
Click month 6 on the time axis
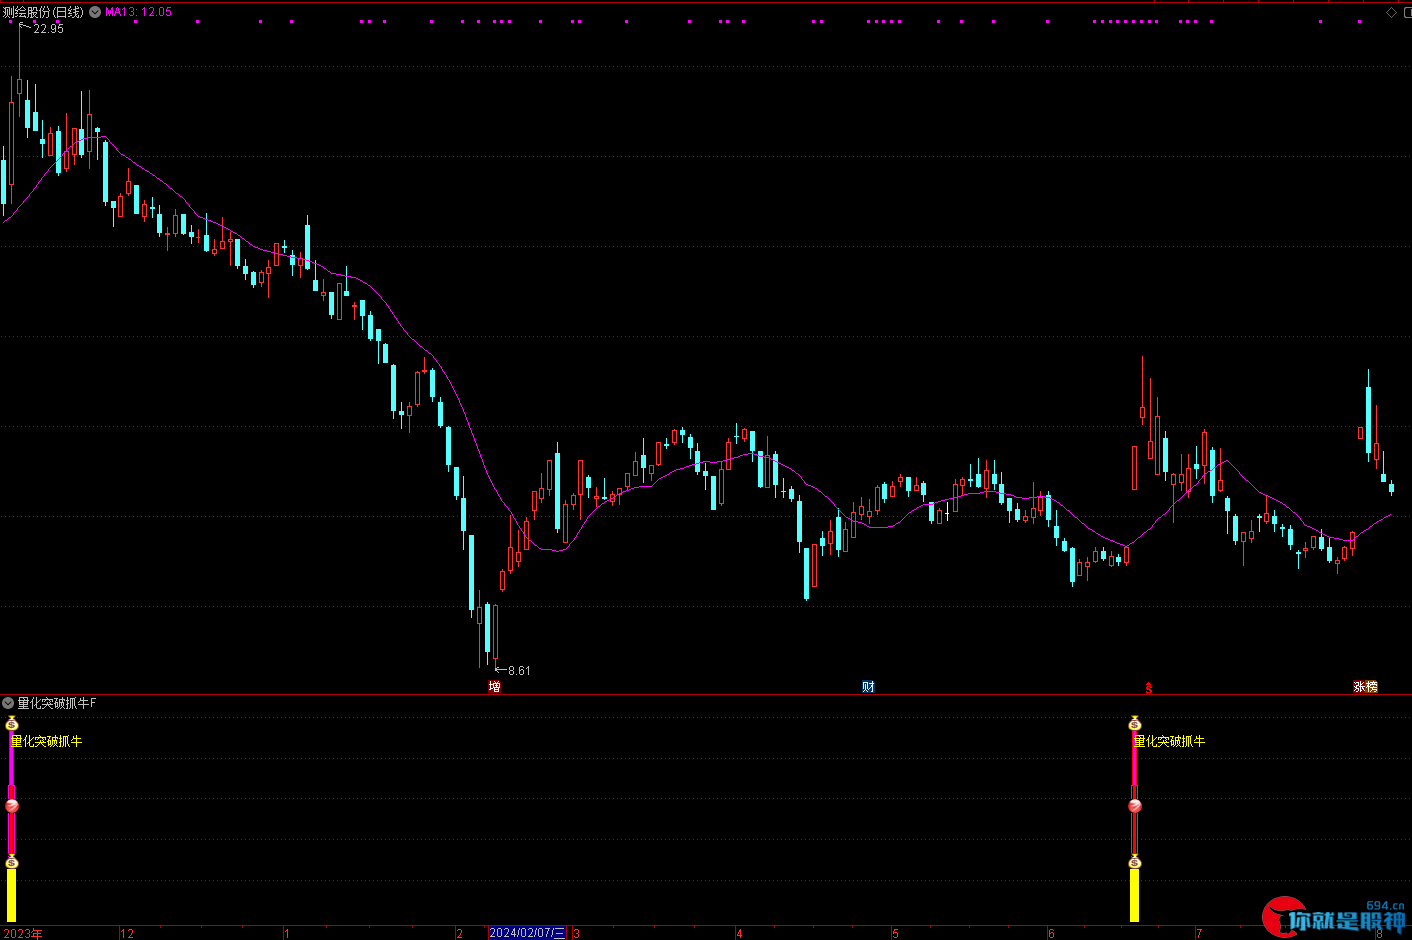[x=1051, y=933]
